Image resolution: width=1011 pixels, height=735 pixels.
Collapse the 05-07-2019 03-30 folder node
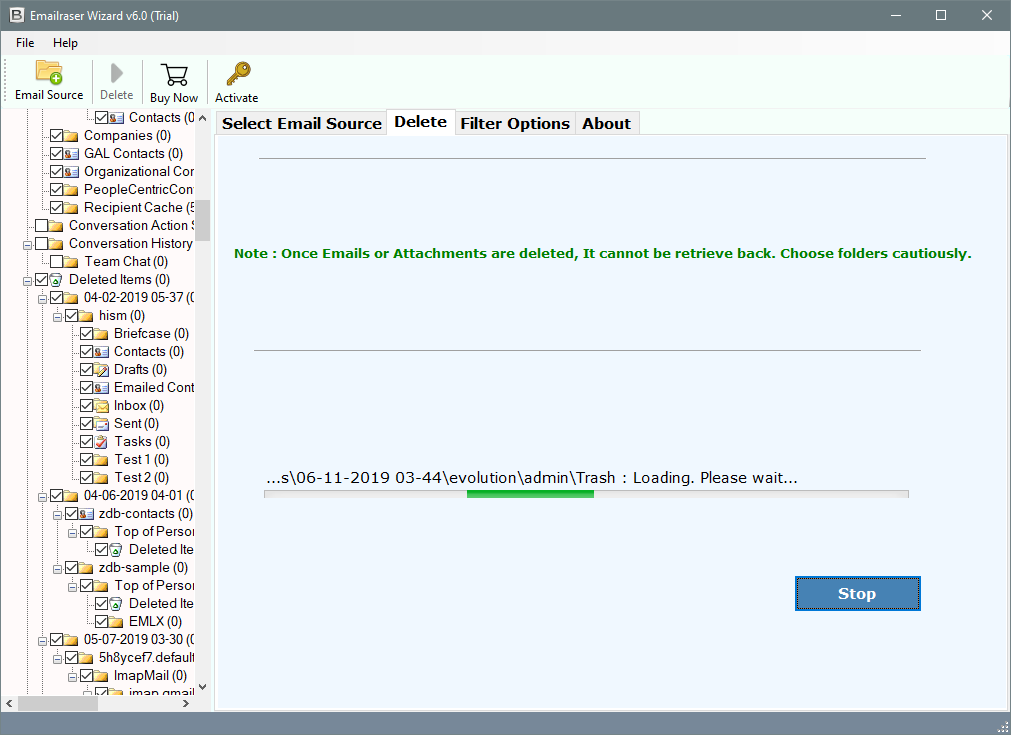coord(42,642)
